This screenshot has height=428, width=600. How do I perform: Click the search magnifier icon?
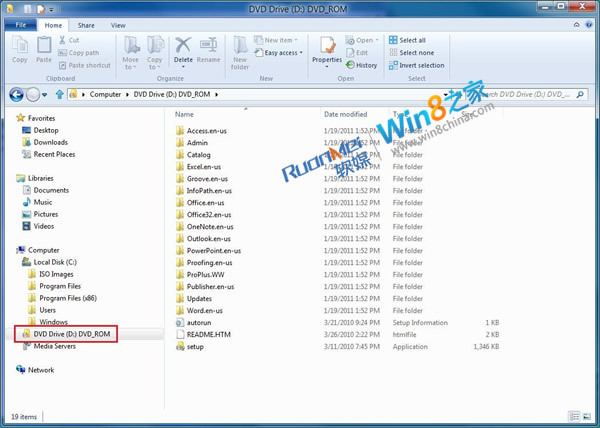click(580, 94)
